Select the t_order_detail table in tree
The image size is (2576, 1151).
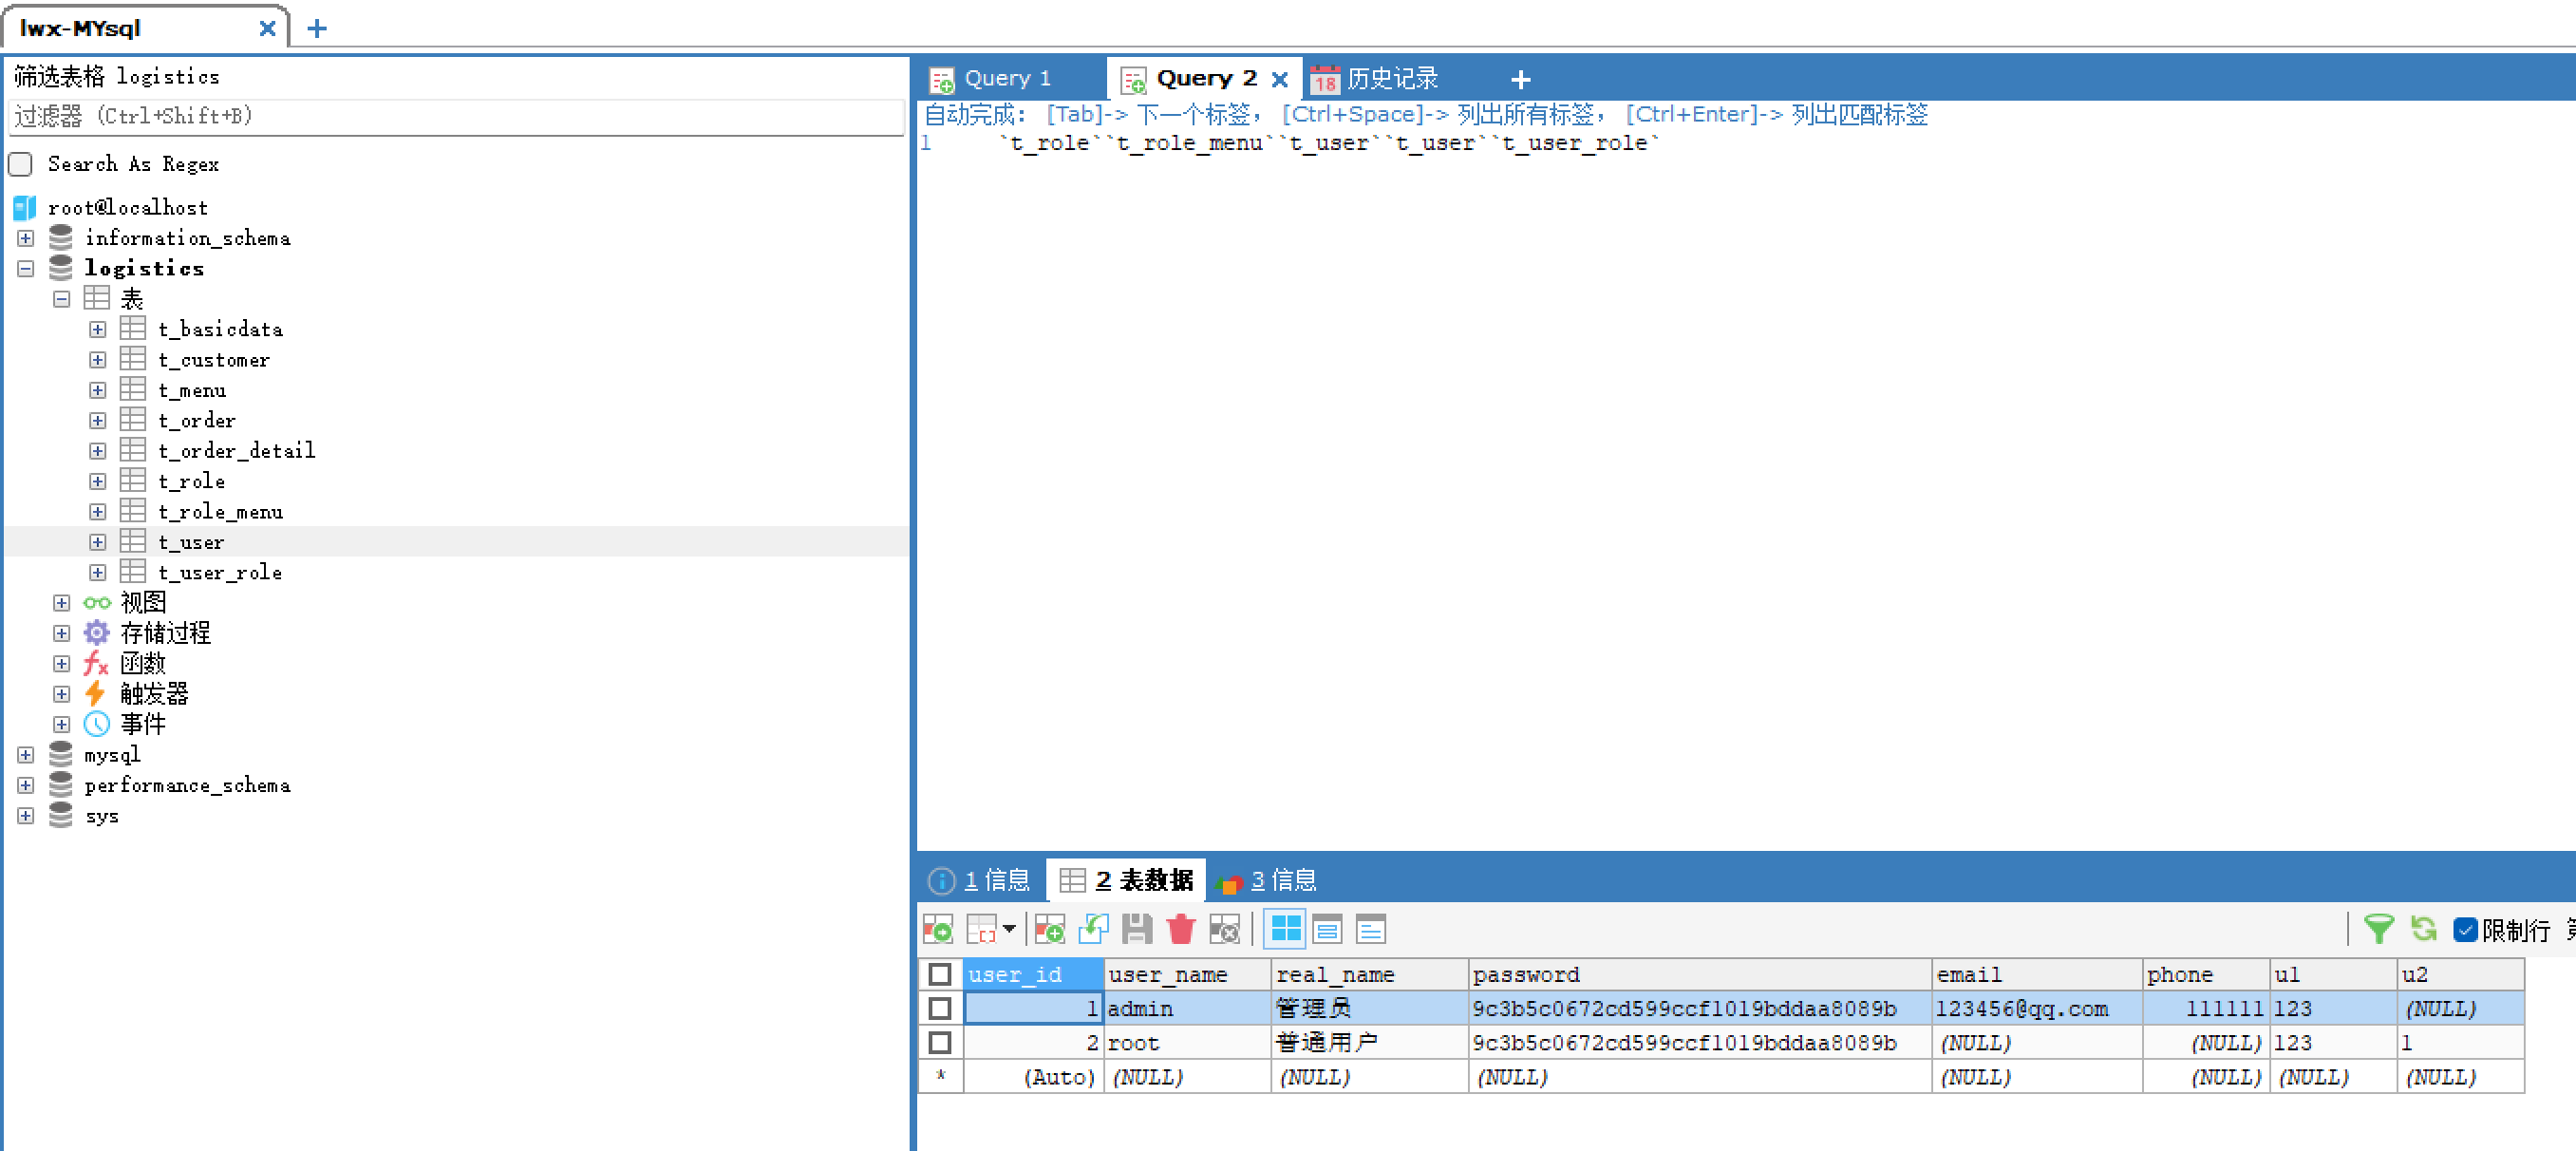tap(236, 451)
